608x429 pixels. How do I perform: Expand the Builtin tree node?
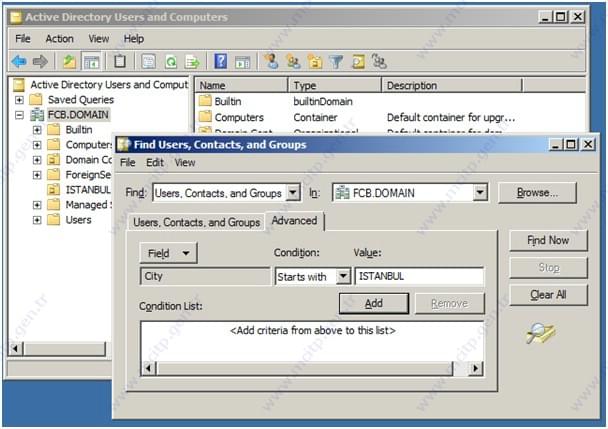tap(37, 130)
